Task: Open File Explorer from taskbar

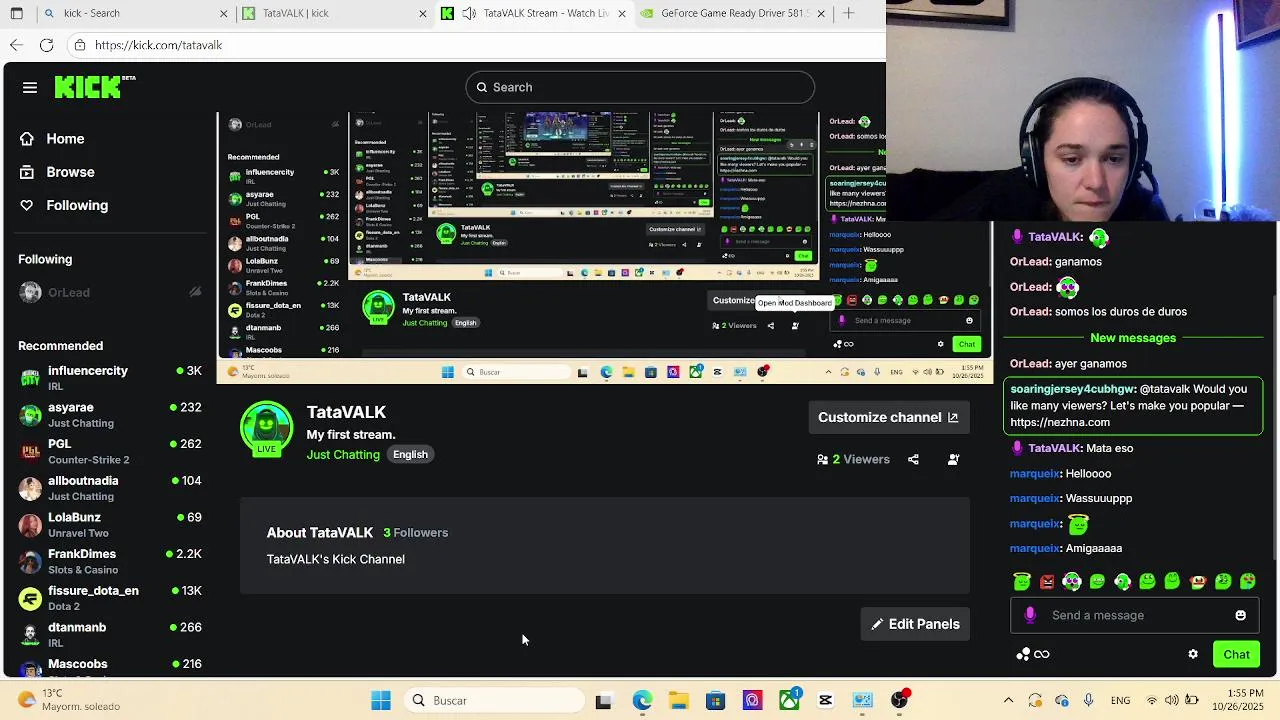Action: click(678, 700)
